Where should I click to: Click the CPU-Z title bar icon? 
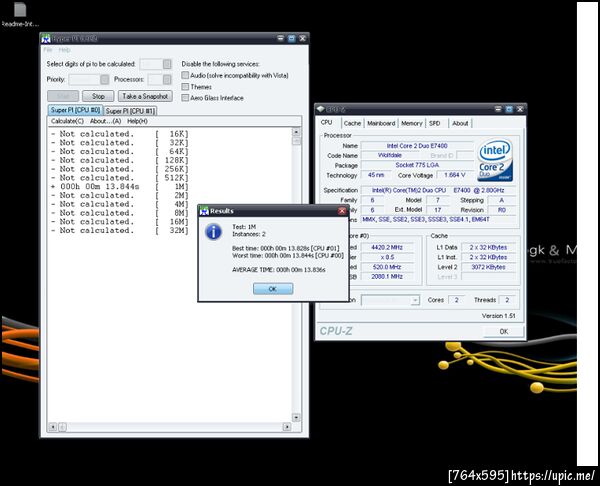(321, 109)
